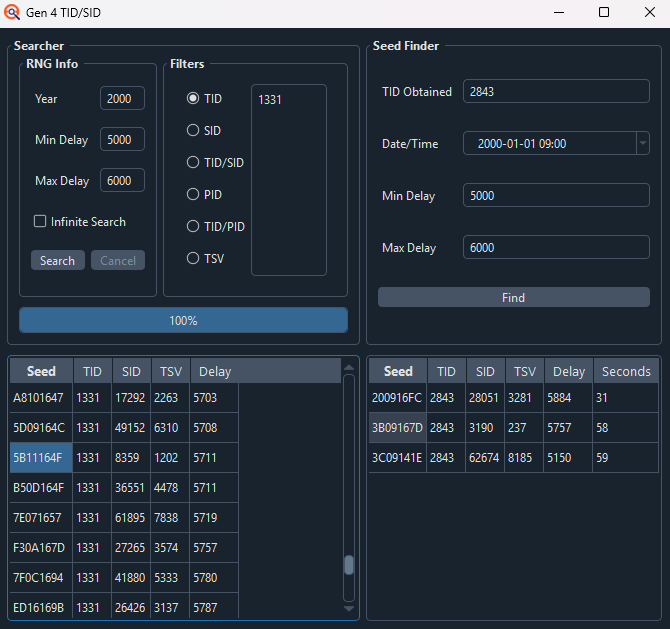The height and width of the screenshot is (629, 670).
Task: Select seed F30A167D in searcher results
Action: [41, 547]
